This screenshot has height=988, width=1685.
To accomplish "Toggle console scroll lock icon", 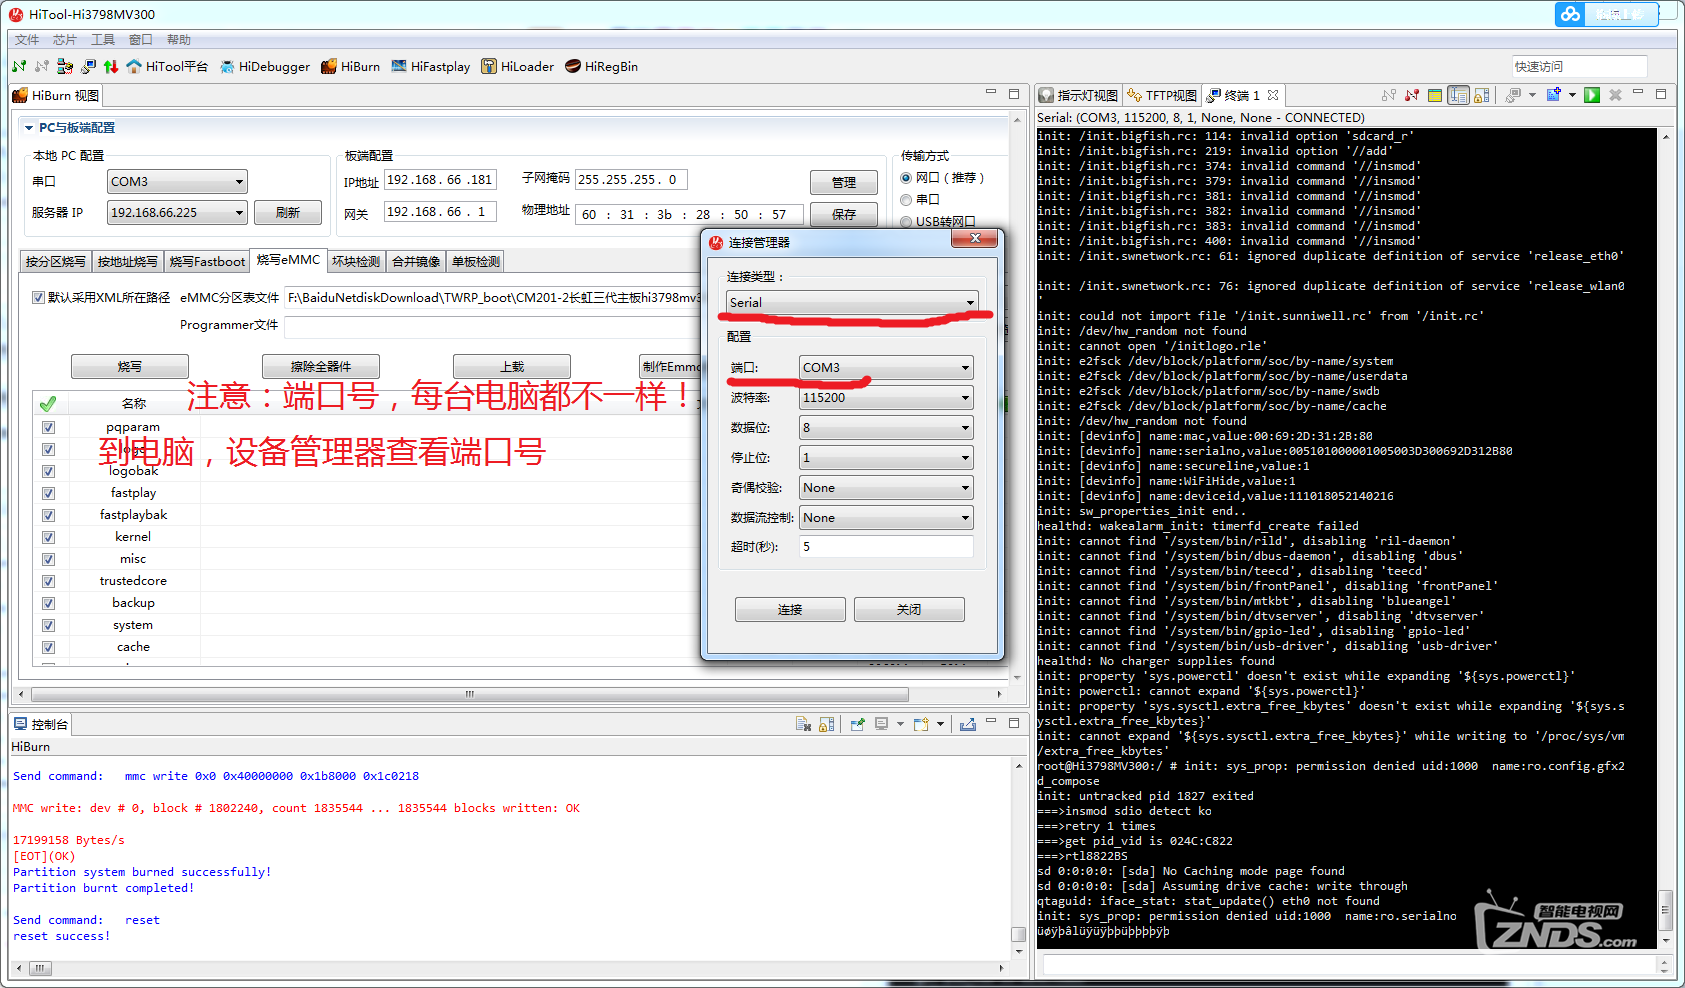I will click(x=826, y=724).
